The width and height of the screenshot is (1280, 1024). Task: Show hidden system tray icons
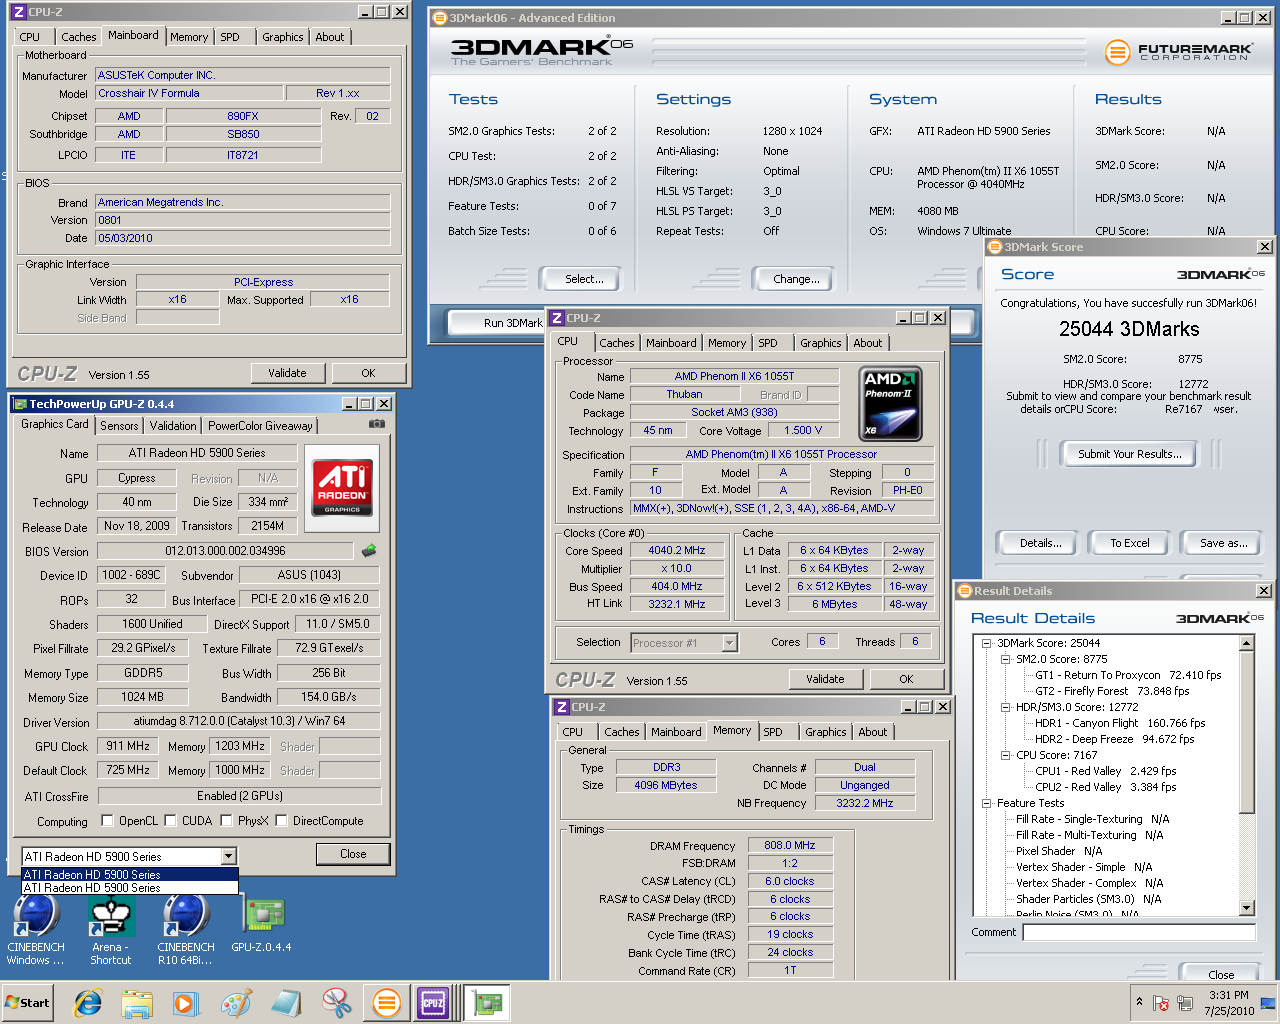click(1139, 1002)
